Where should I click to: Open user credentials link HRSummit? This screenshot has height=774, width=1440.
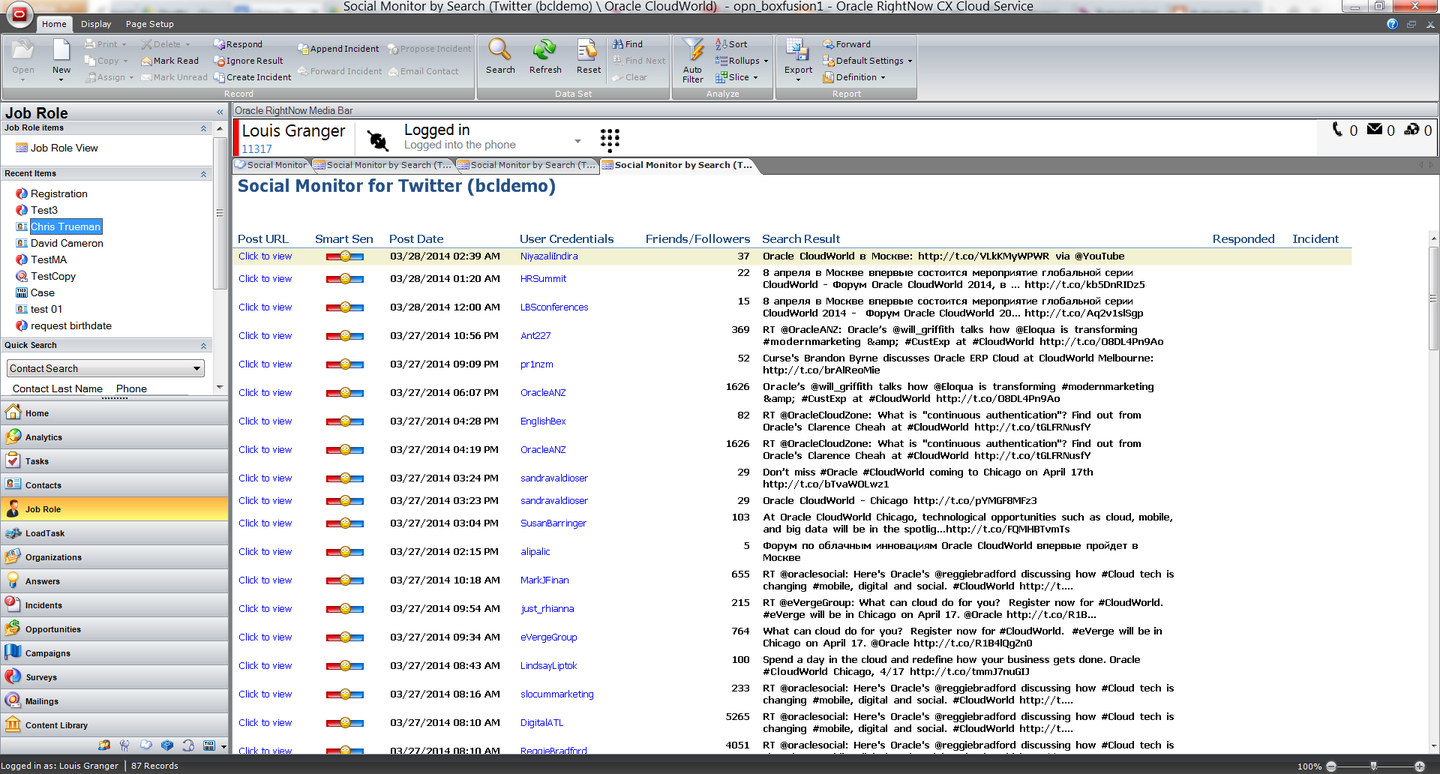(543, 279)
